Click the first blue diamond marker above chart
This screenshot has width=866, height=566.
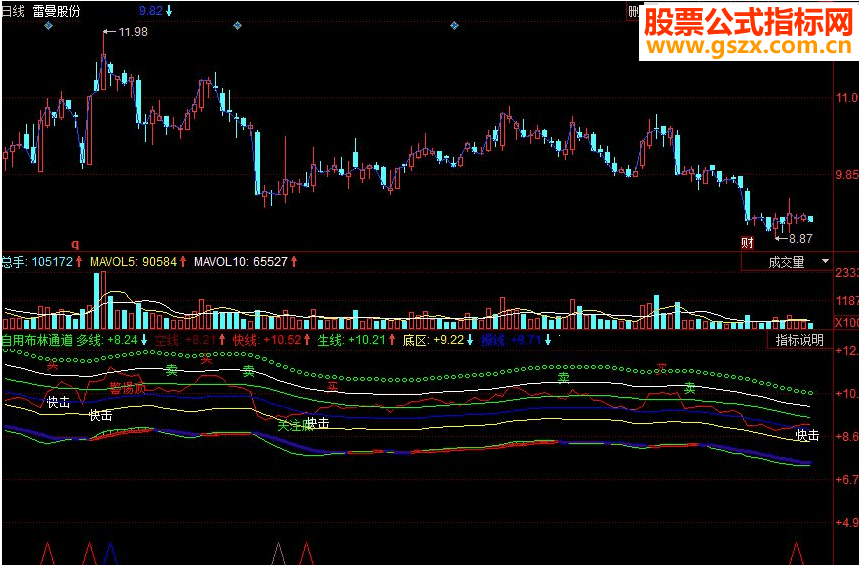click(48, 25)
